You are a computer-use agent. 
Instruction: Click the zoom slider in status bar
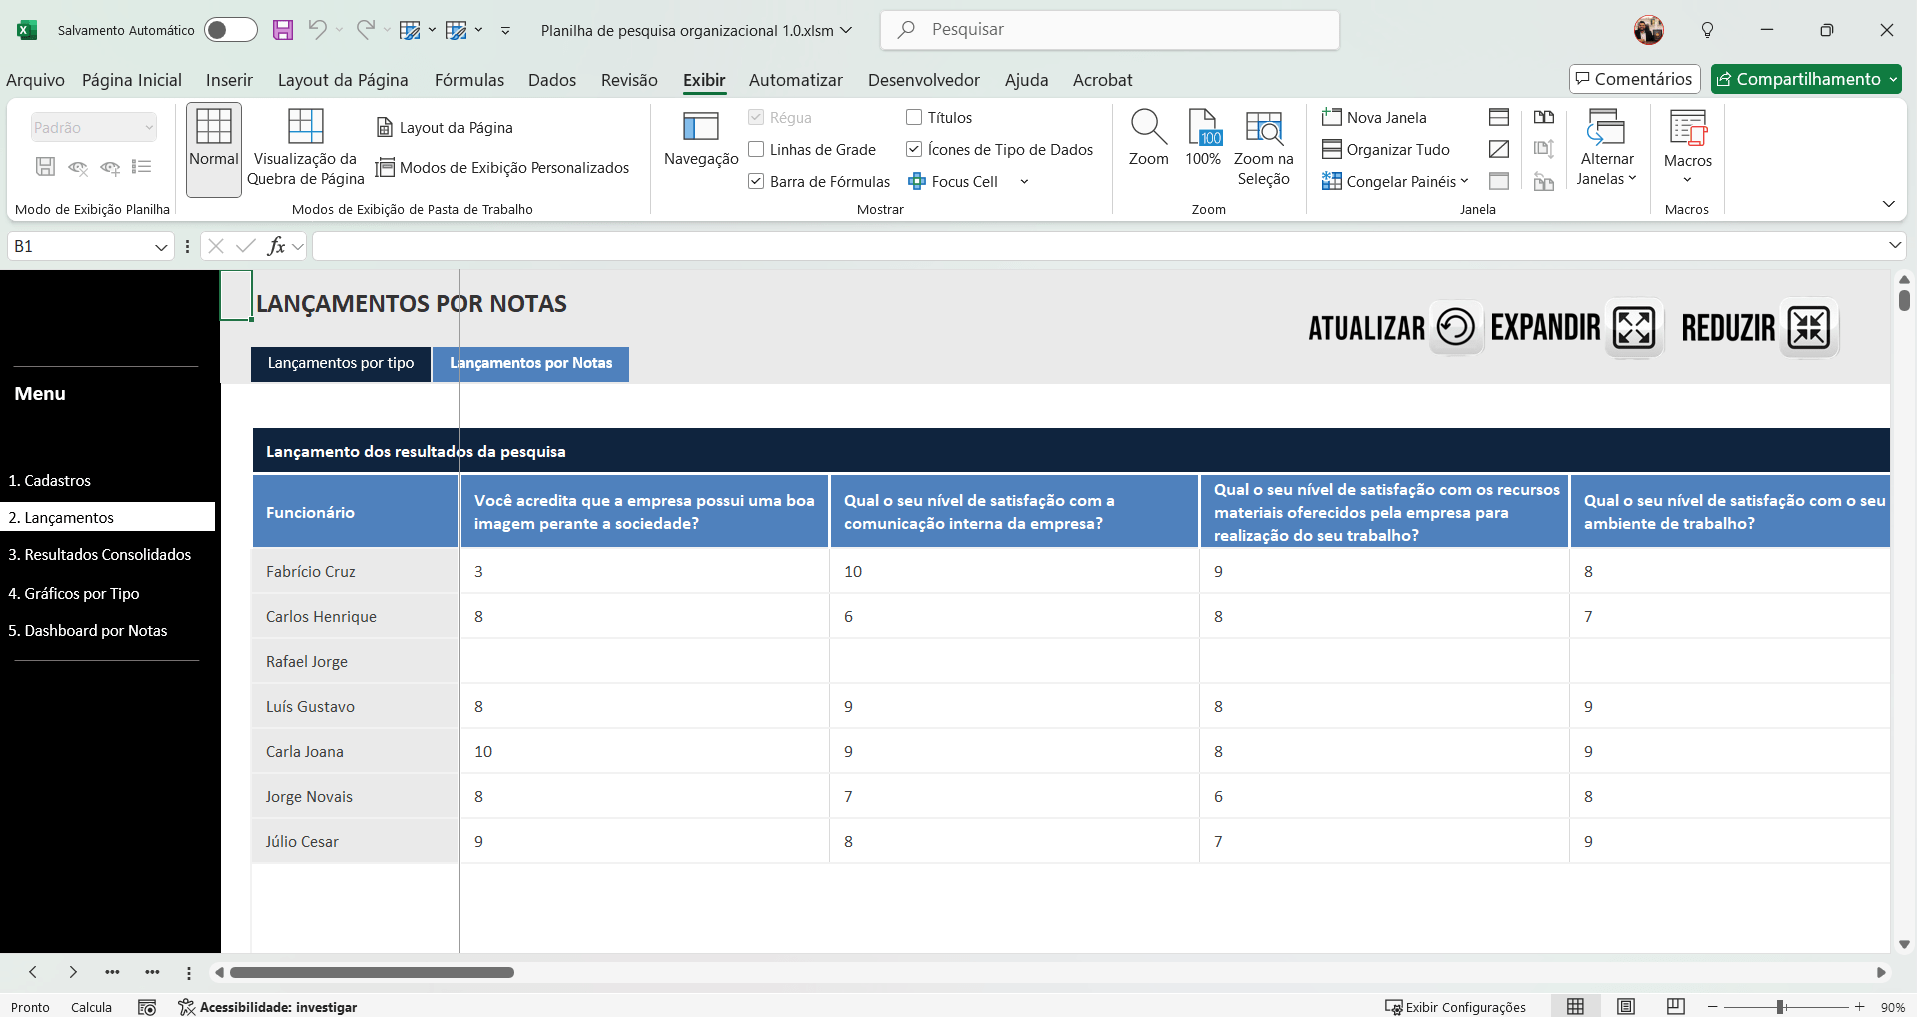pos(1780,1007)
